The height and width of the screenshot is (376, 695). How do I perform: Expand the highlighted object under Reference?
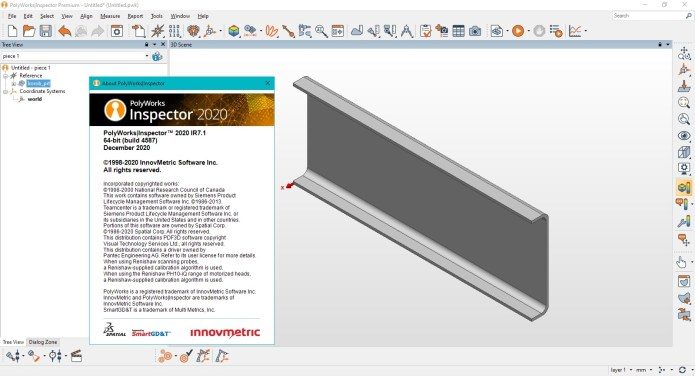click(13, 83)
